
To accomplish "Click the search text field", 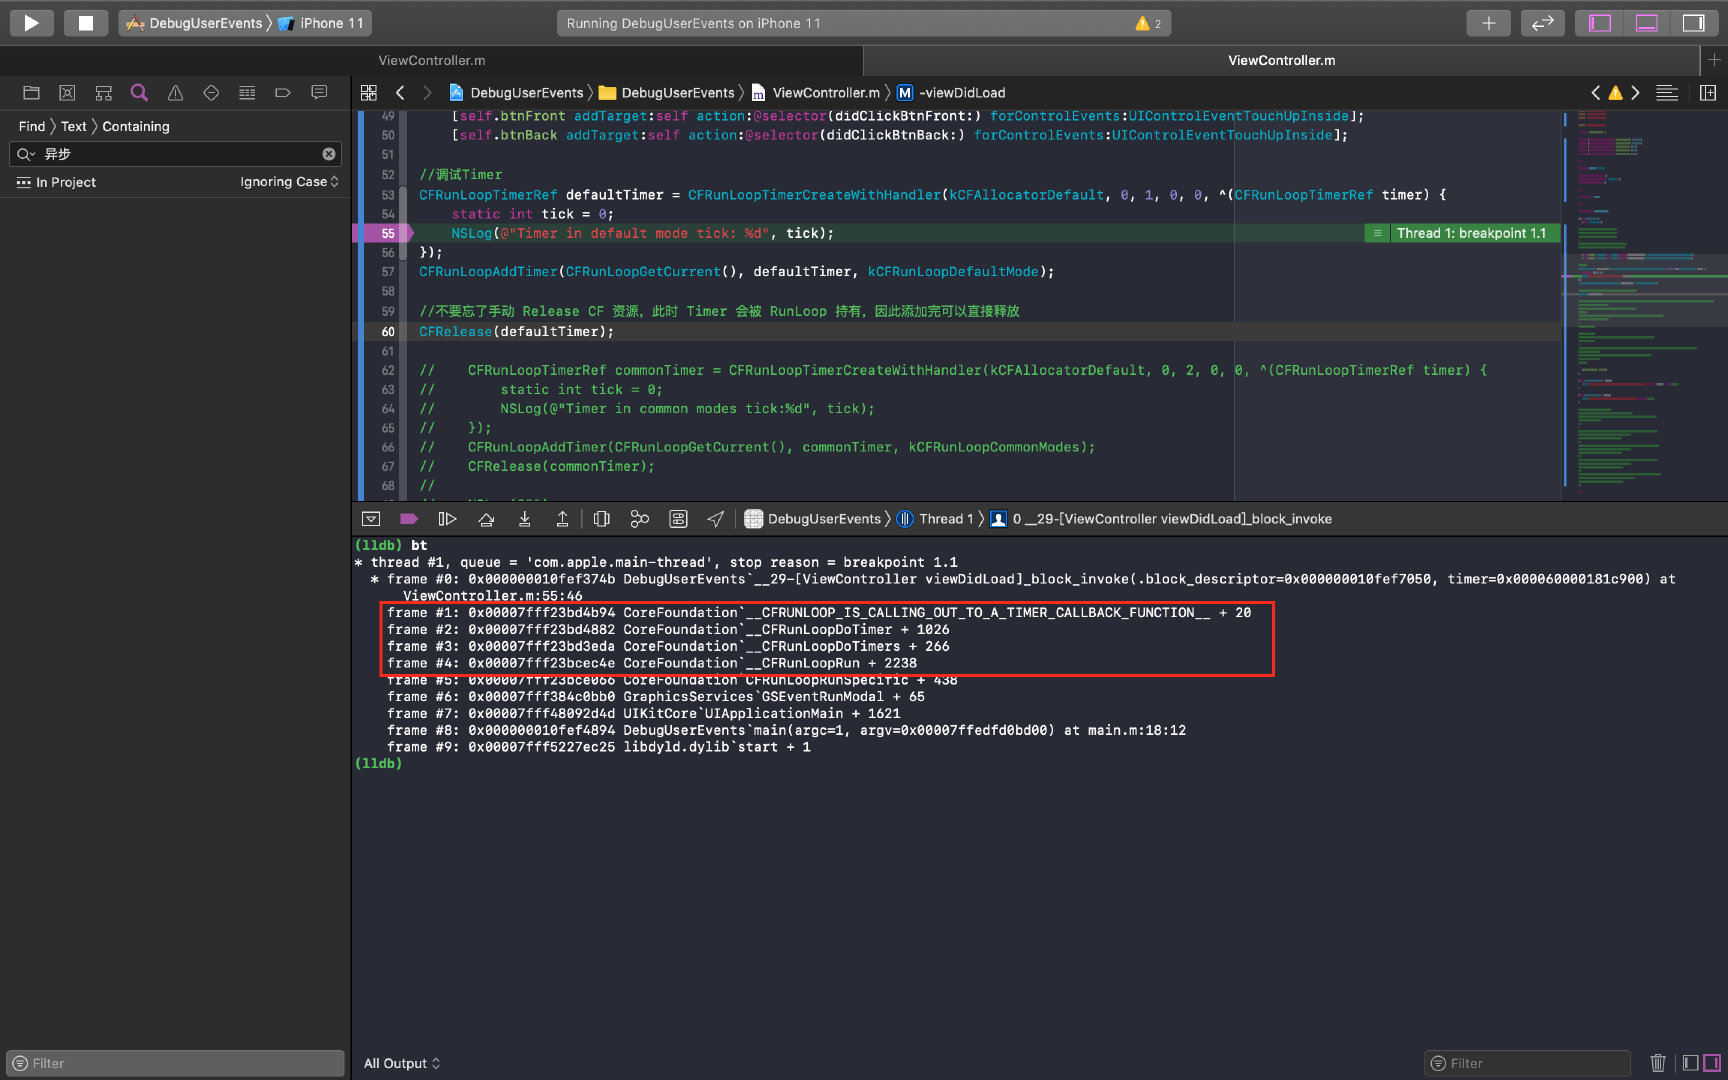I will click(175, 154).
